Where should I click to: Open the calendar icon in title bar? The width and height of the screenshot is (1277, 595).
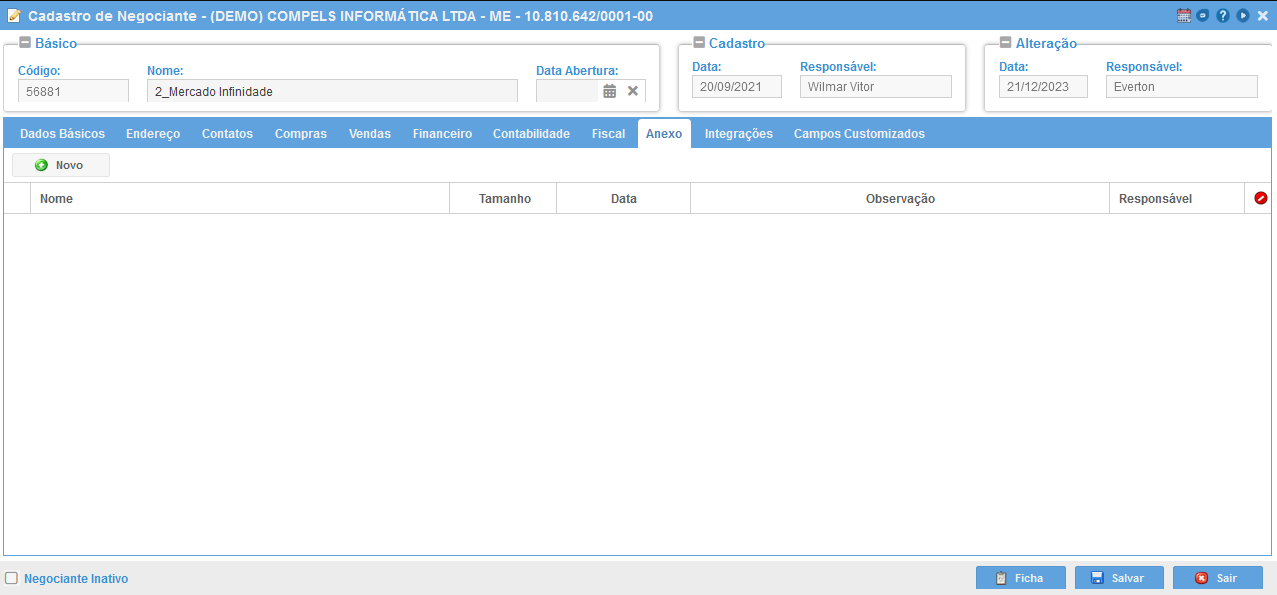1184,16
